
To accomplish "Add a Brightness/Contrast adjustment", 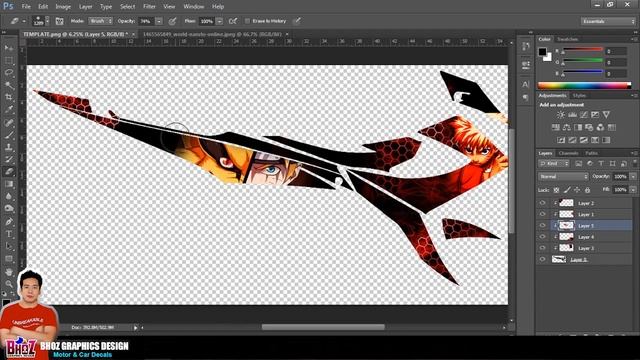I will click(561, 115).
